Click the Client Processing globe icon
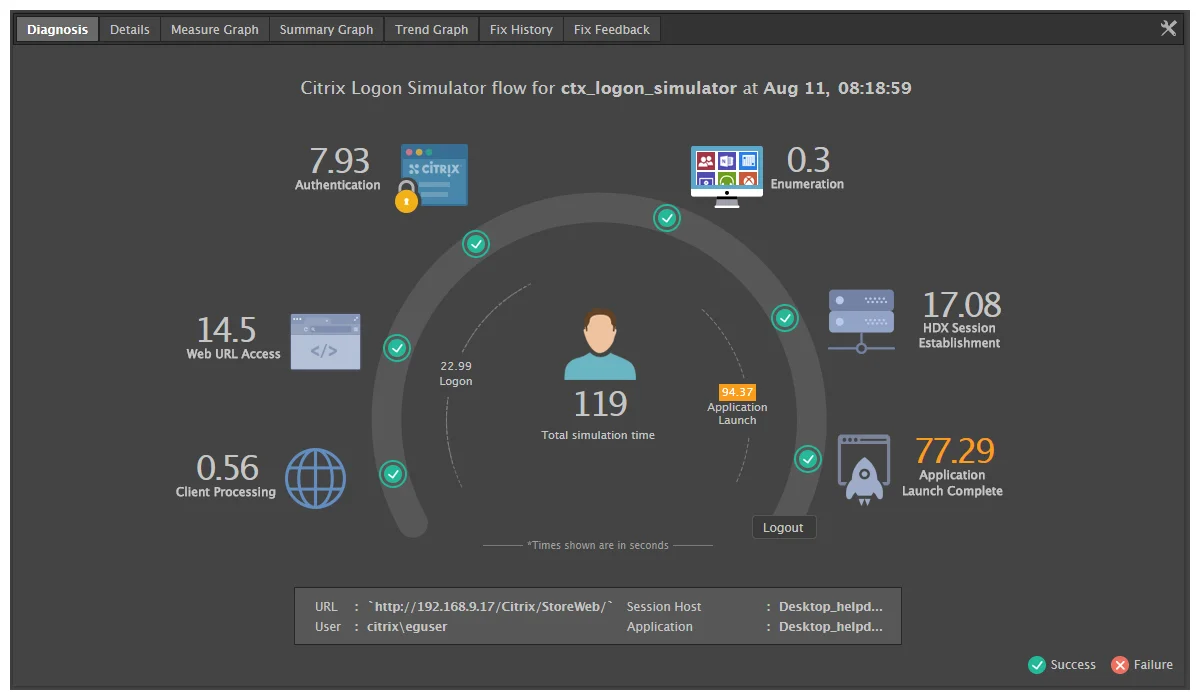 tap(315, 478)
